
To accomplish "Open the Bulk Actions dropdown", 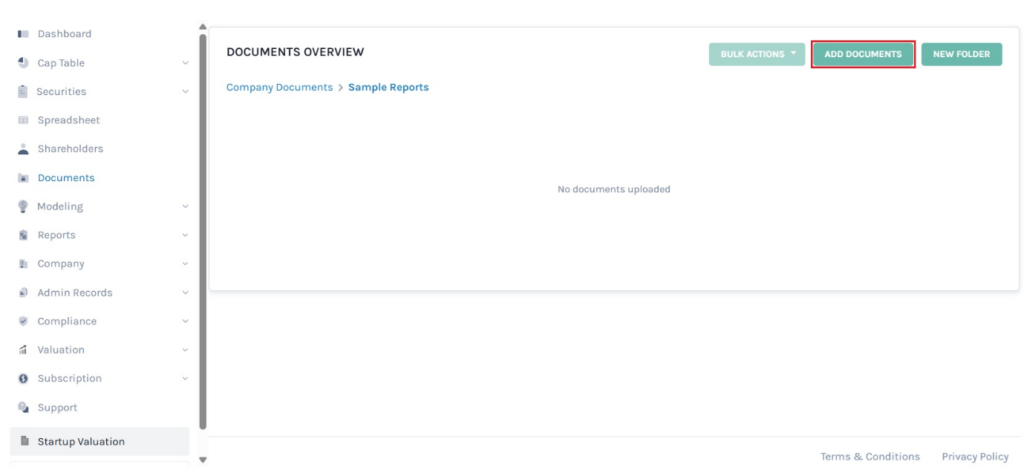I will coord(756,54).
